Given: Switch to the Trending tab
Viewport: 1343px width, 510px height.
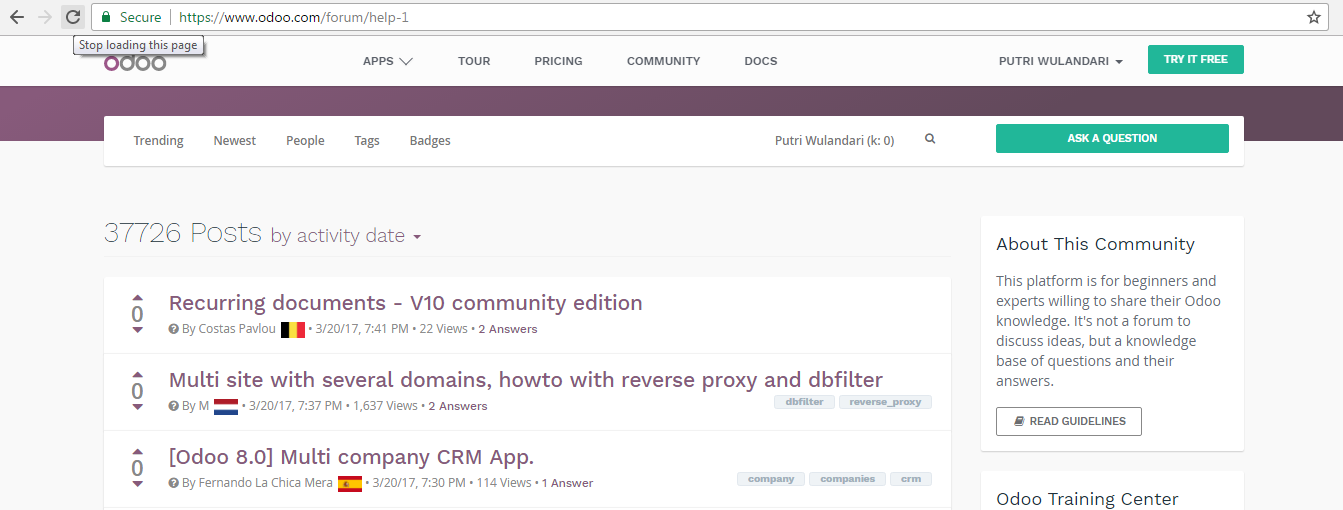Looking at the screenshot, I should click(158, 141).
